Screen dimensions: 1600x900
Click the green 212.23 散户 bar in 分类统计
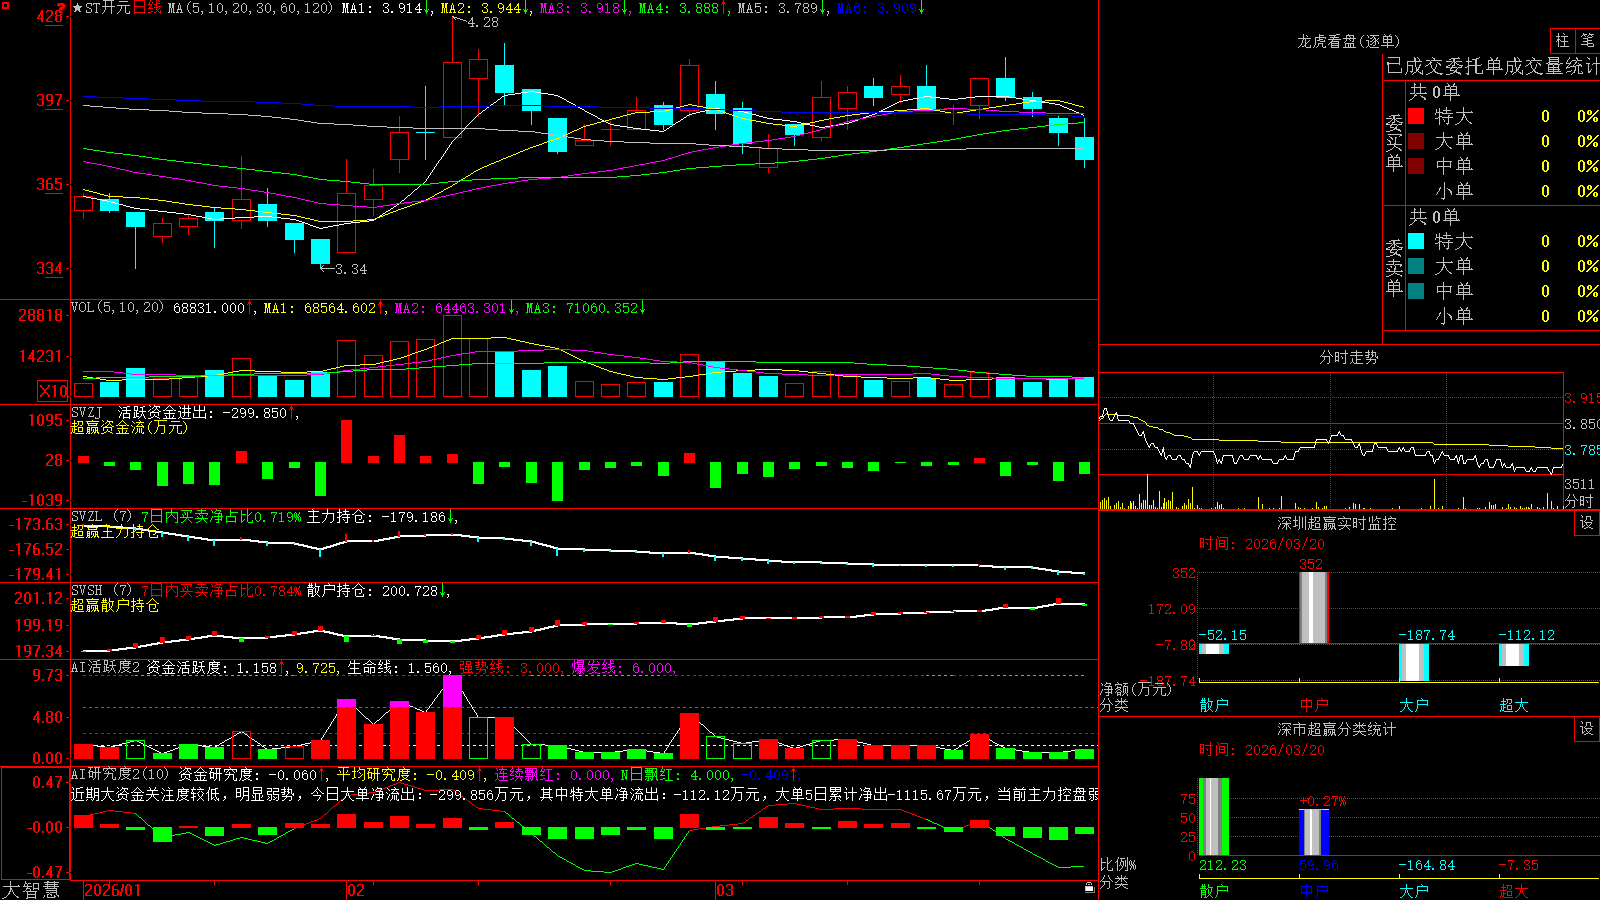point(1214,817)
